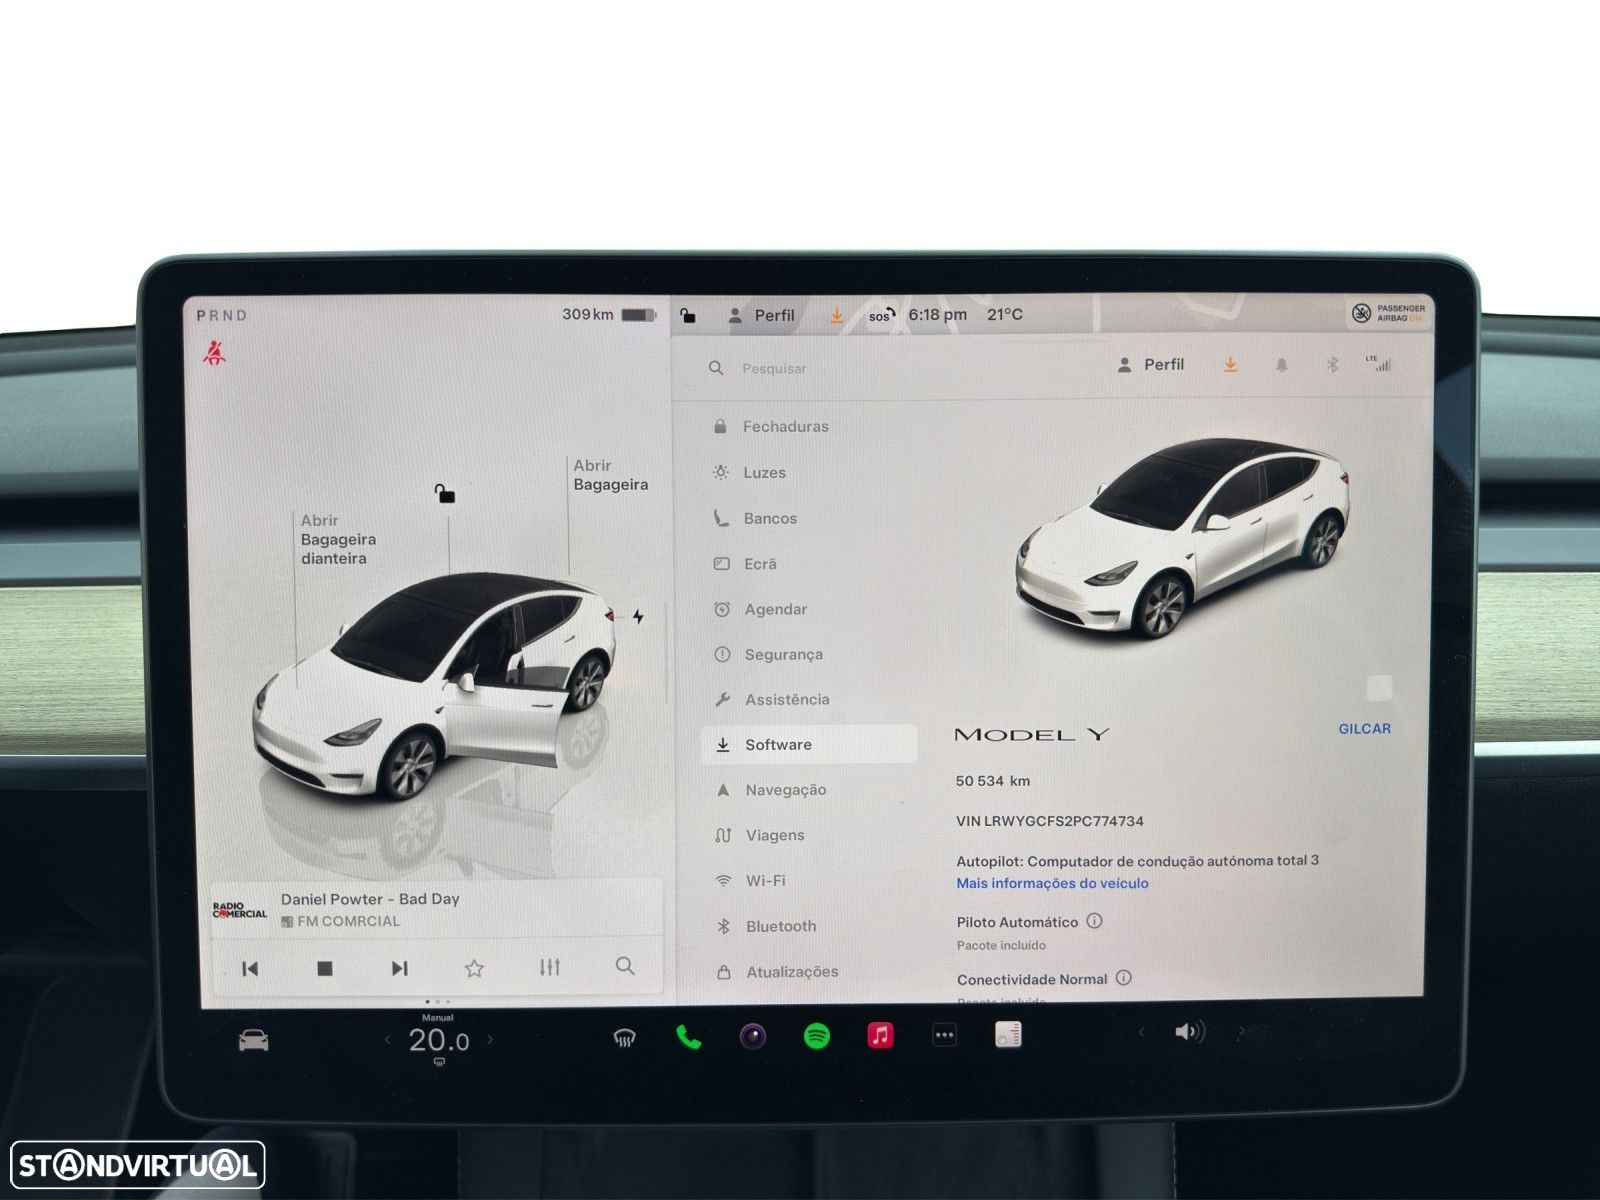
Task: Open audio equalizer settings icon
Action: click(x=550, y=967)
